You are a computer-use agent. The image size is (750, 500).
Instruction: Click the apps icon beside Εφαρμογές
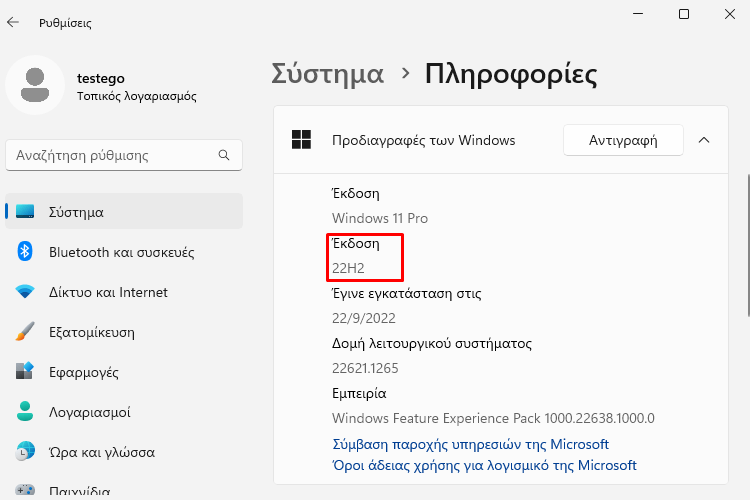pyautogui.click(x=25, y=371)
